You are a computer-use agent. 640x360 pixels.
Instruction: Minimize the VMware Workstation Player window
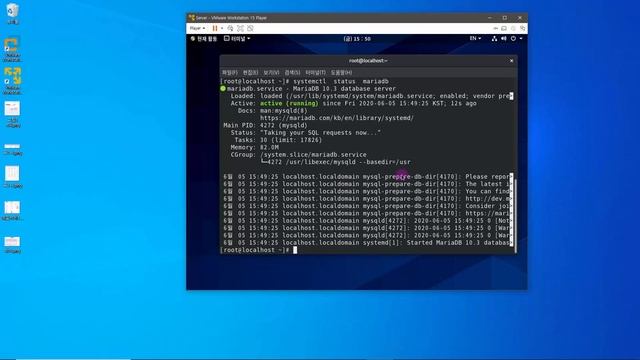pyautogui.click(x=490, y=18)
